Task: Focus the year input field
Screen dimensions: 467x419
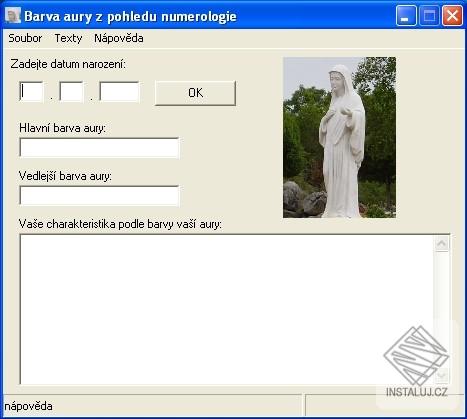Action: click(119, 91)
